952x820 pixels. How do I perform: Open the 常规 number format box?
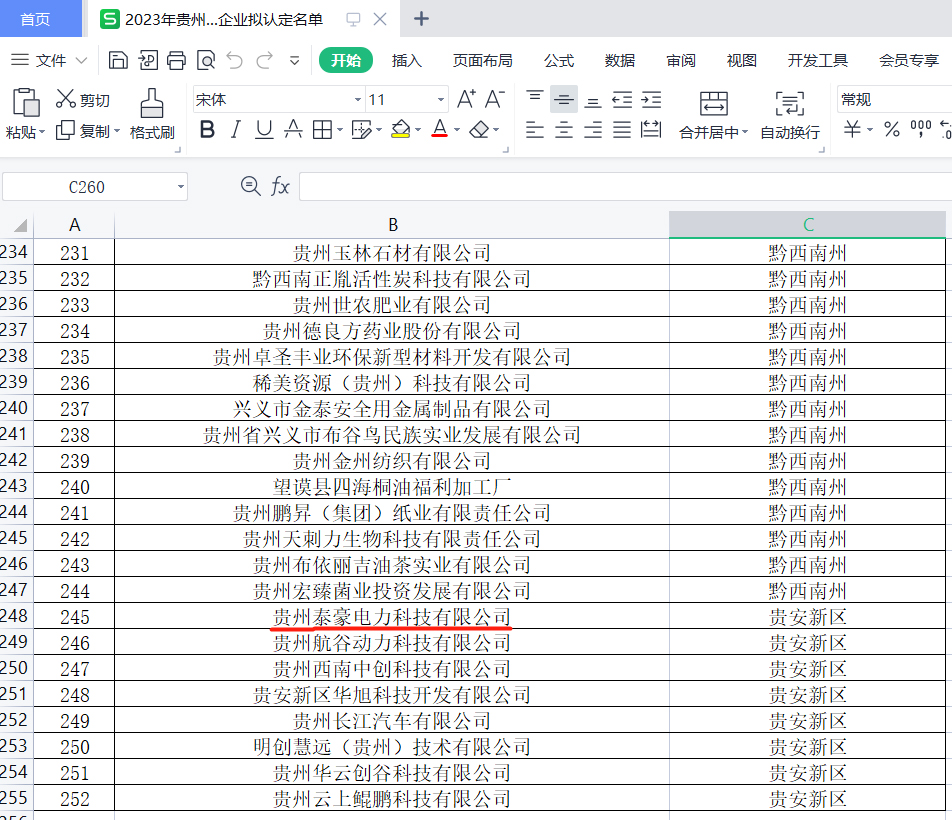[894, 100]
